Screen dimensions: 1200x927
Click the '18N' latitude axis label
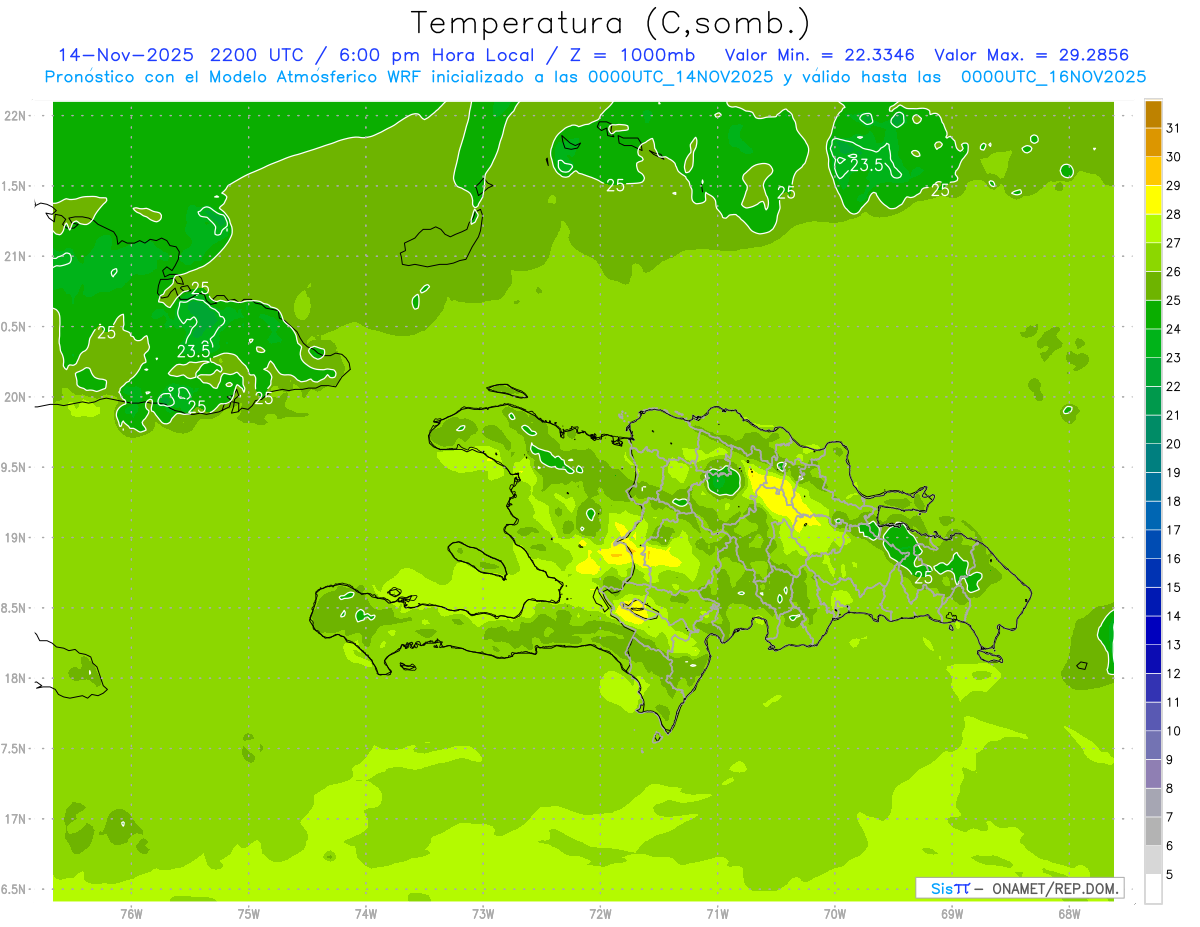(14, 679)
